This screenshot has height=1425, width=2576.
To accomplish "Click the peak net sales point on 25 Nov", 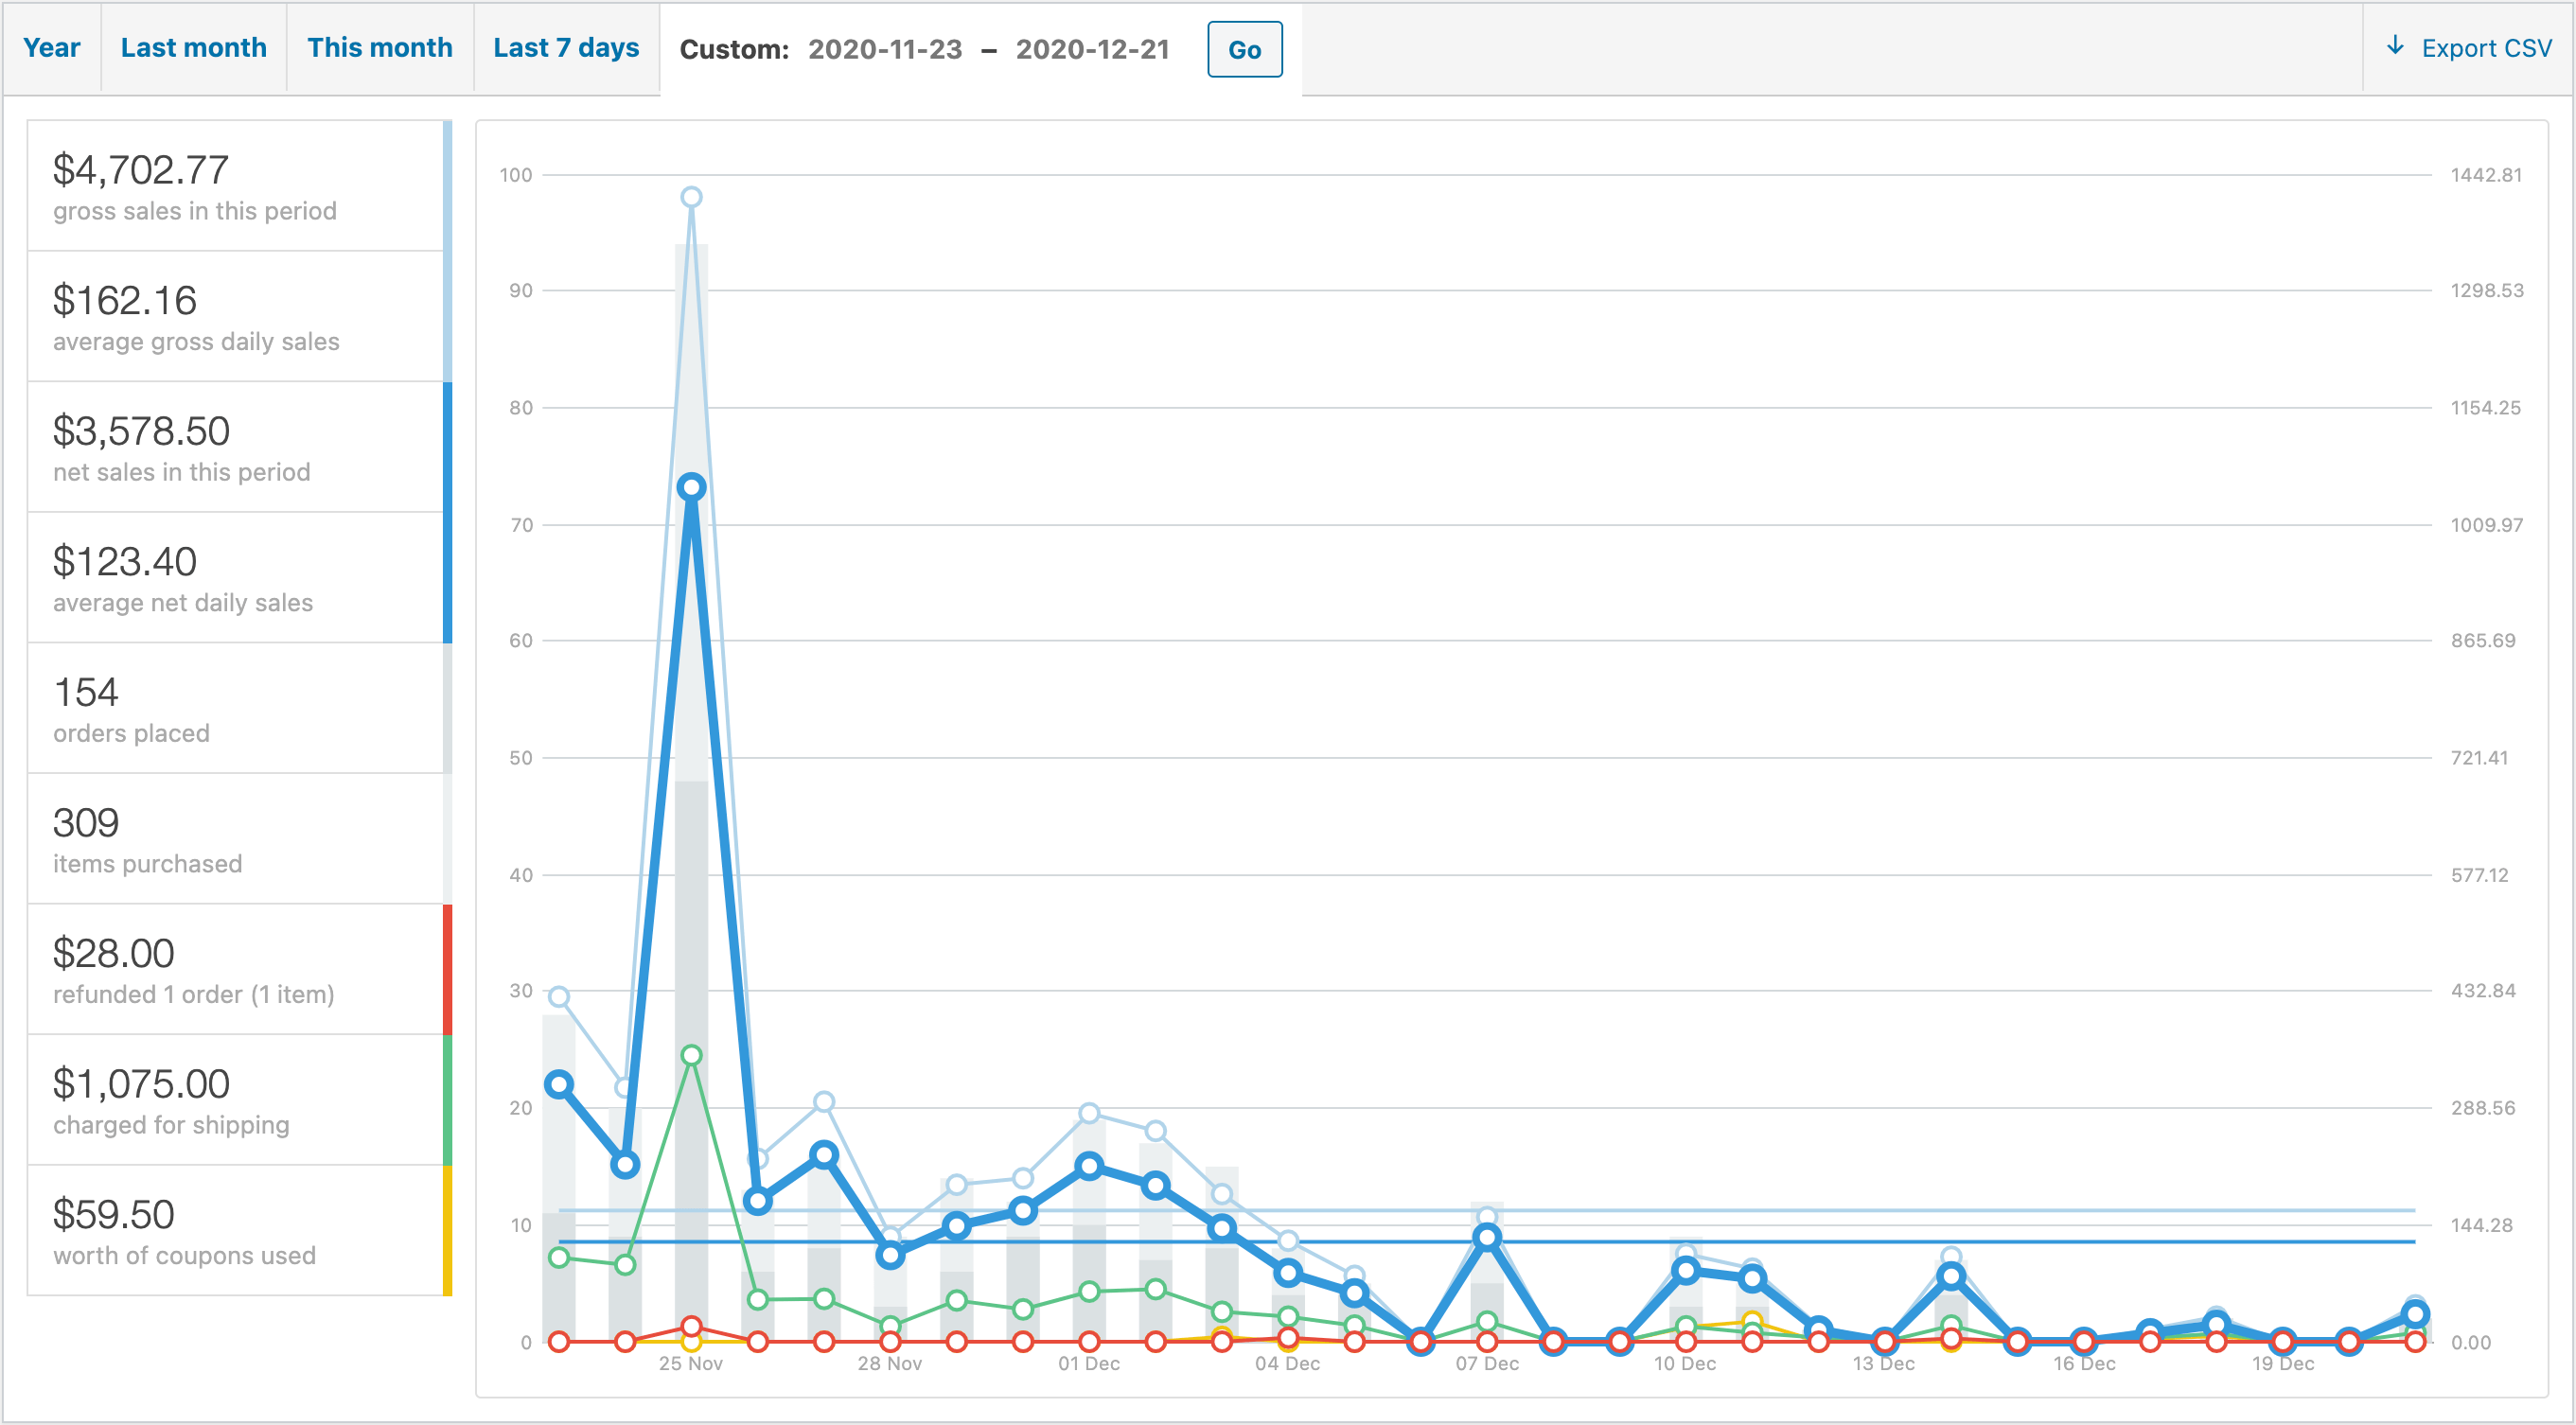I will (x=691, y=487).
